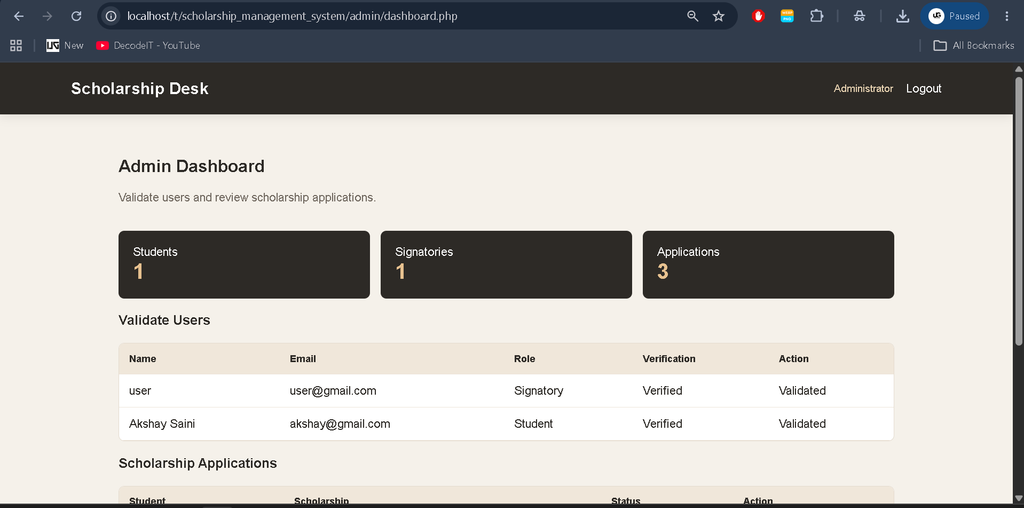Click the Applications count card
The height and width of the screenshot is (508, 1024).
pyautogui.click(x=768, y=264)
